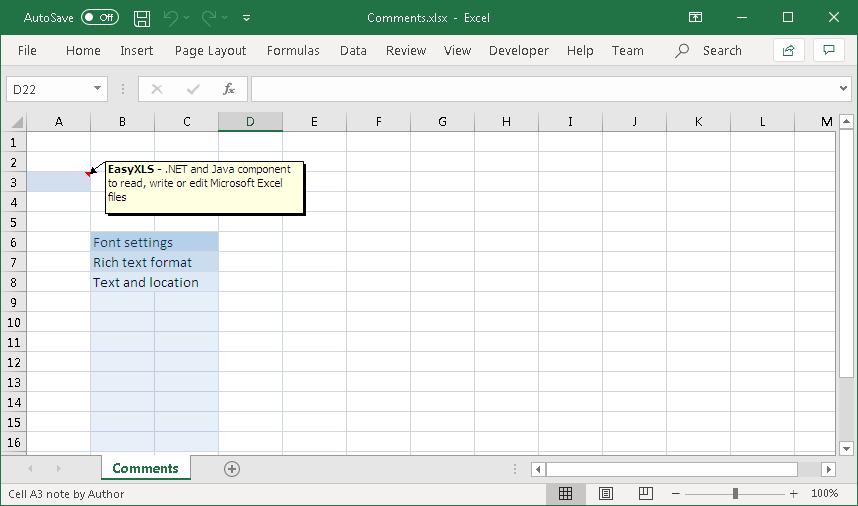This screenshot has height=506, width=858.
Task: Switch to Page Break Preview icon
Action: pos(645,494)
